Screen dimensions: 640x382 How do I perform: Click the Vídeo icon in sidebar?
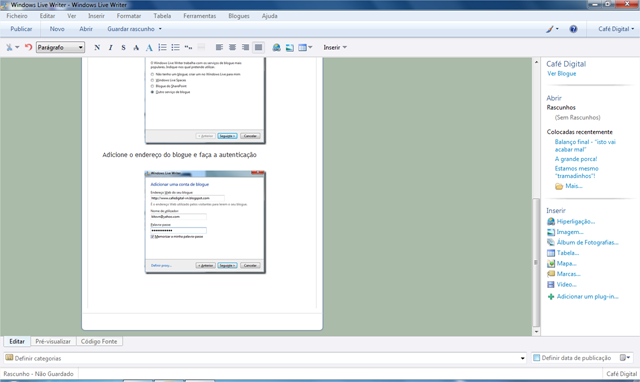pyautogui.click(x=551, y=284)
